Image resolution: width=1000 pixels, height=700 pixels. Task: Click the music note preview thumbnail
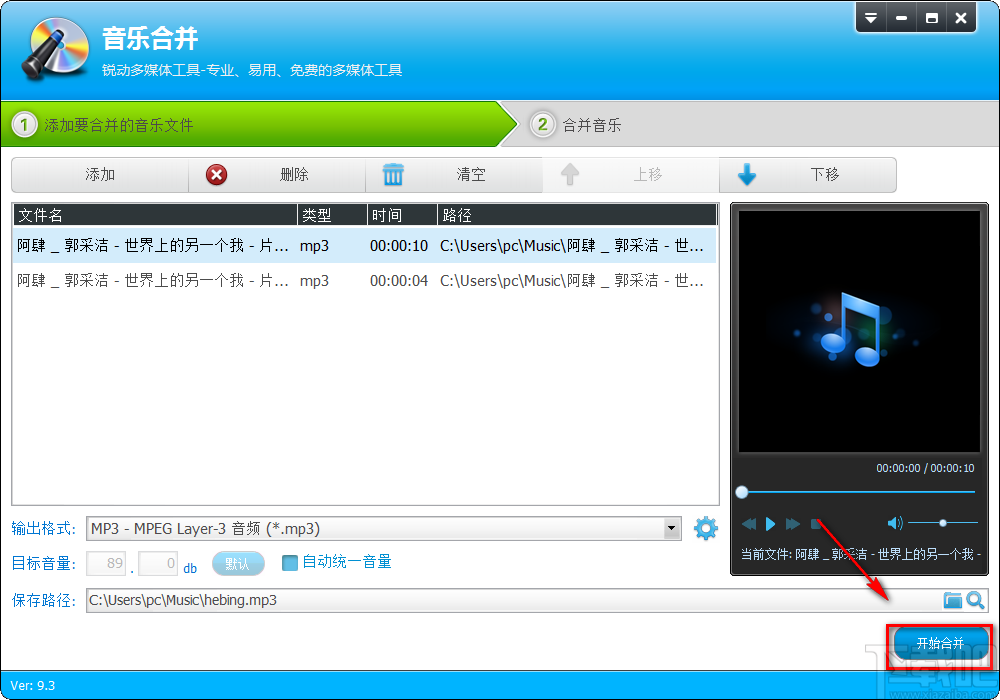pos(859,332)
